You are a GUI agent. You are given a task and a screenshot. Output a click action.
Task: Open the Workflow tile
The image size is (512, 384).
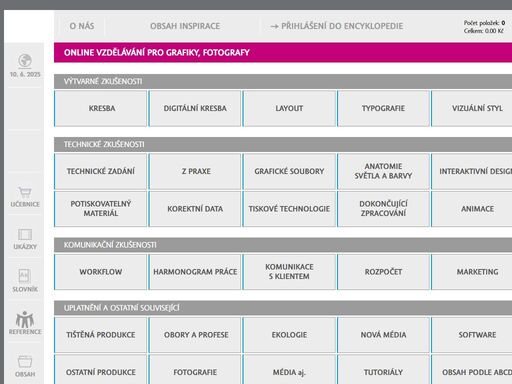pos(101,272)
